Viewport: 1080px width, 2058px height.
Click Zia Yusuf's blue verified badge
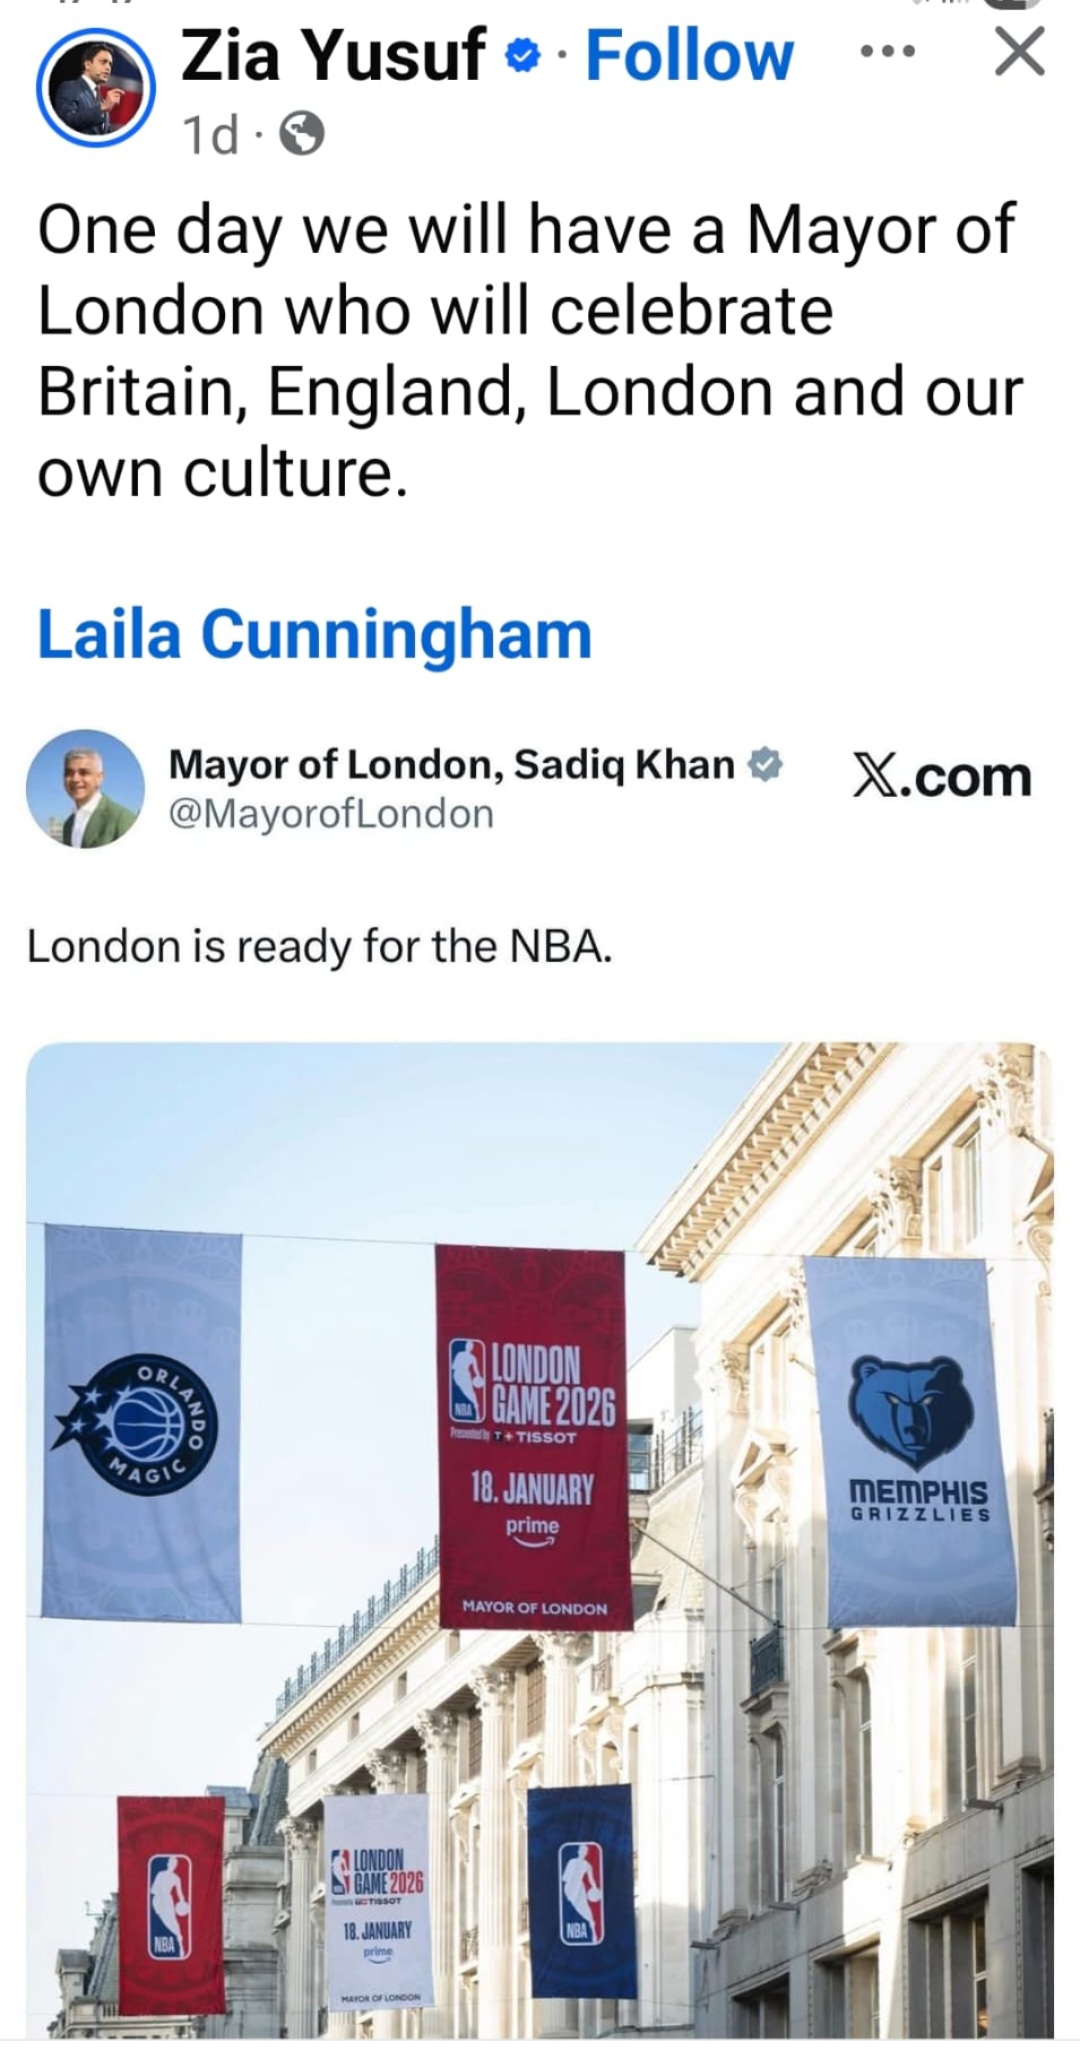(x=521, y=58)
